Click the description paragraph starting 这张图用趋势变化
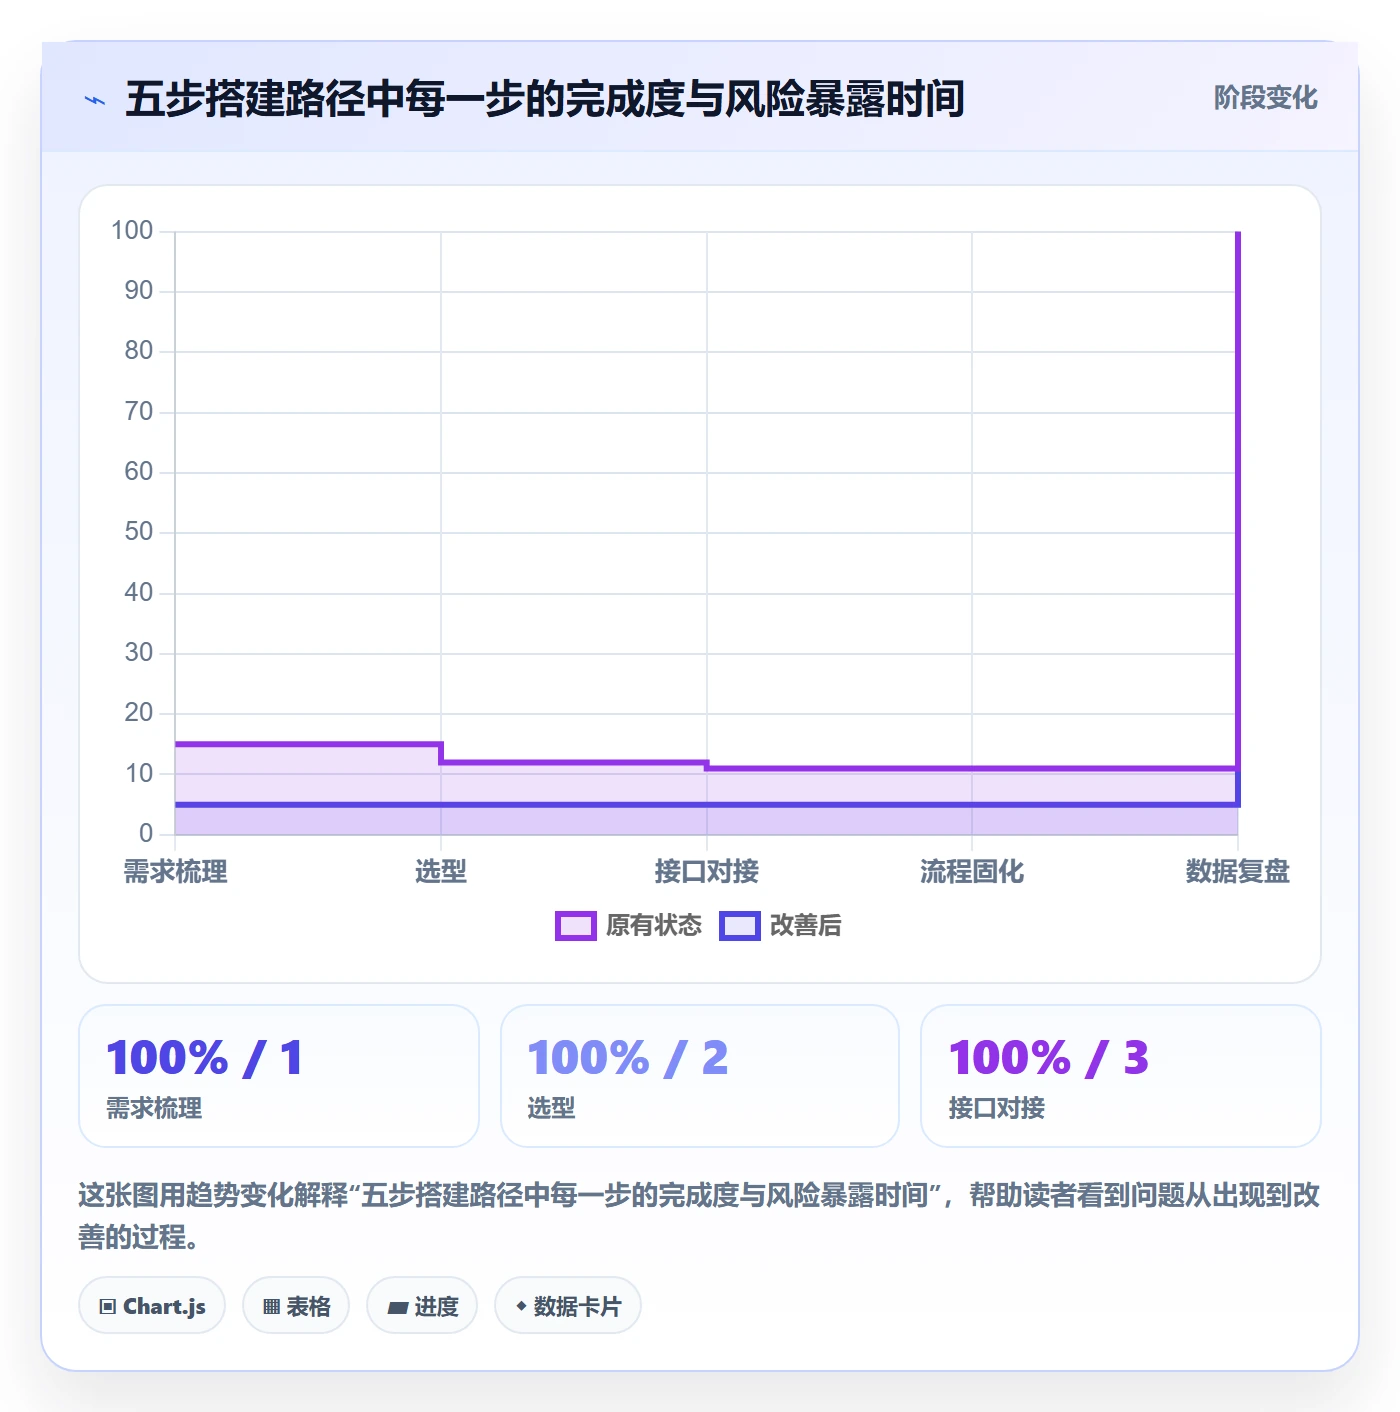 click(x=699, y=1216)
